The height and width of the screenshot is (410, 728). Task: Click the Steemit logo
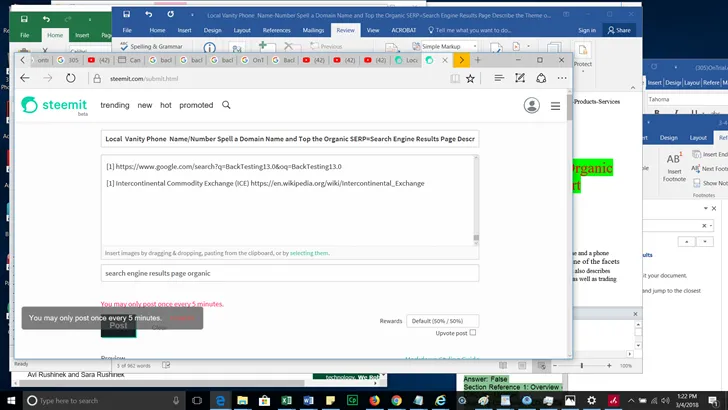point(54,105)
